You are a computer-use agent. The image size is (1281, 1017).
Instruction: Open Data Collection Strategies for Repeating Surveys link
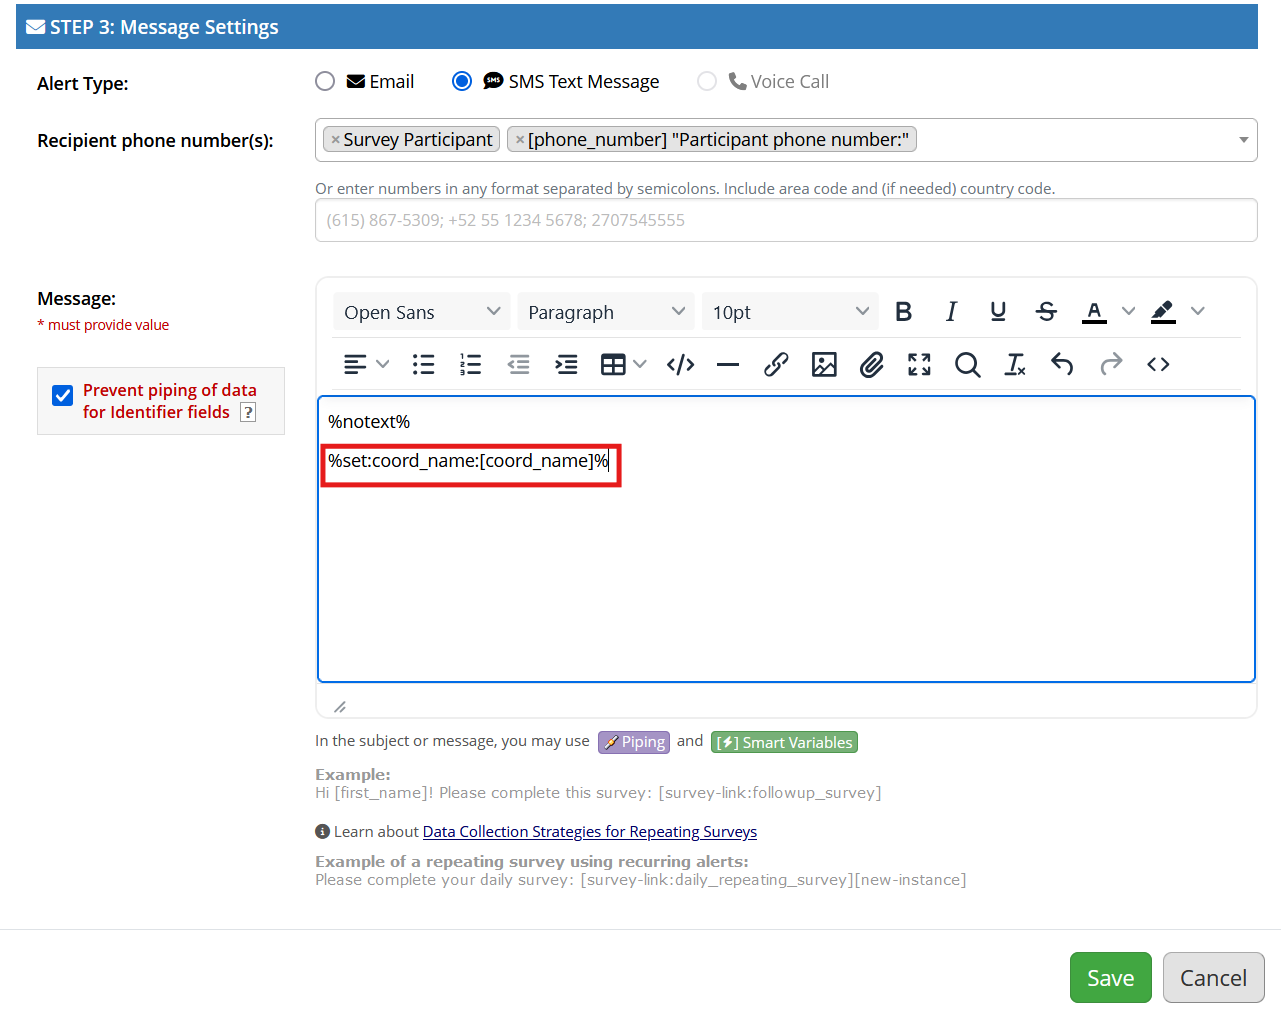click(x=590, y=832)
